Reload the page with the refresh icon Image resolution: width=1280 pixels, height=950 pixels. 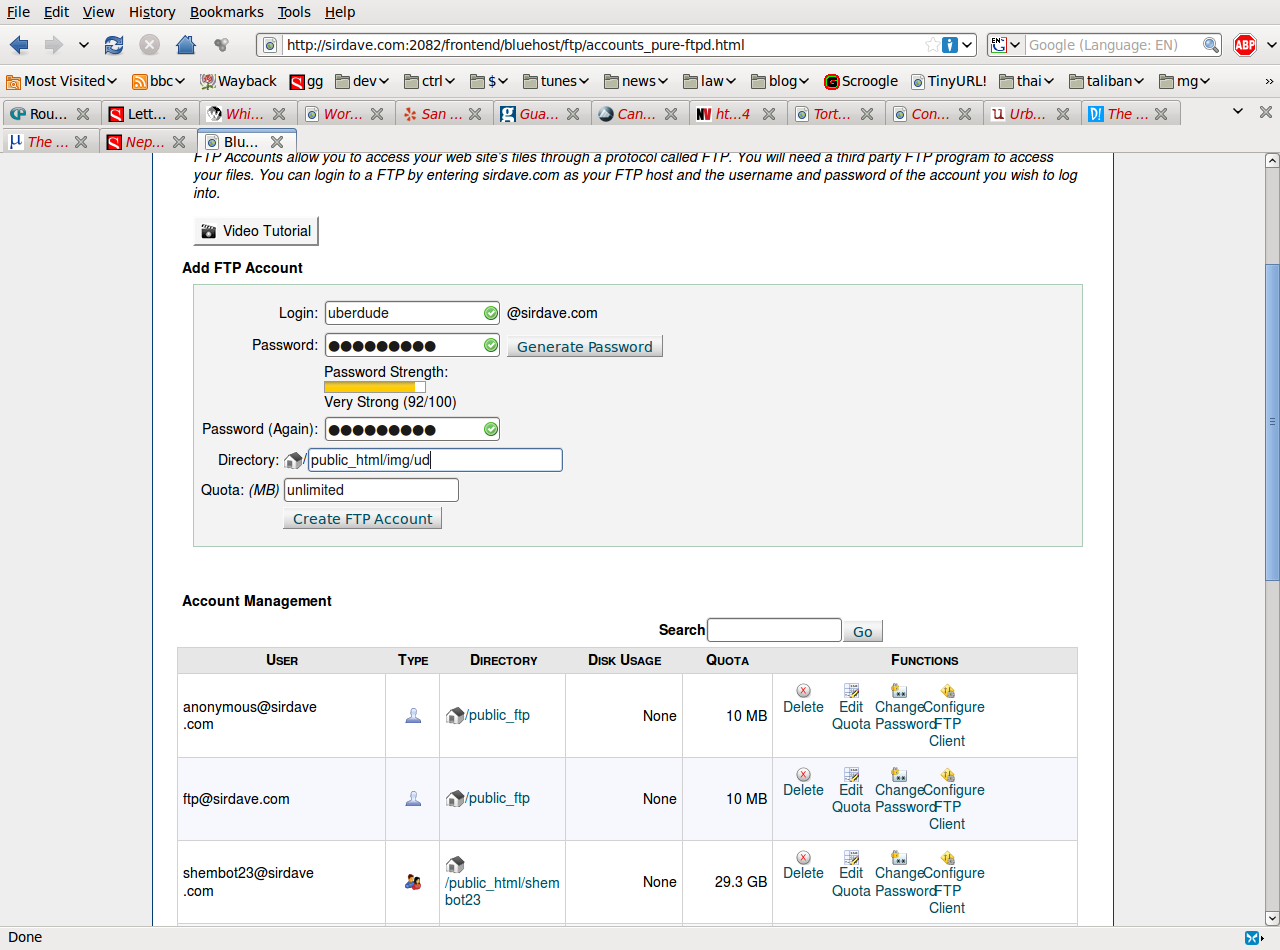(x=114, y=45)
